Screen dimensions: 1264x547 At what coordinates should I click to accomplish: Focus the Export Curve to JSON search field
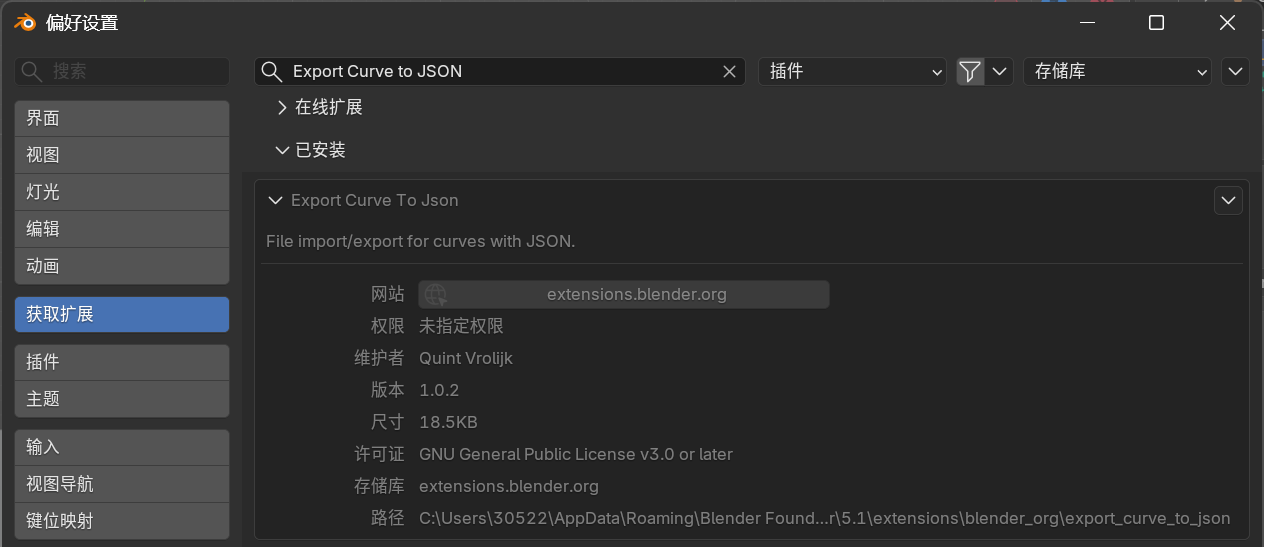[x=500, y=71]
